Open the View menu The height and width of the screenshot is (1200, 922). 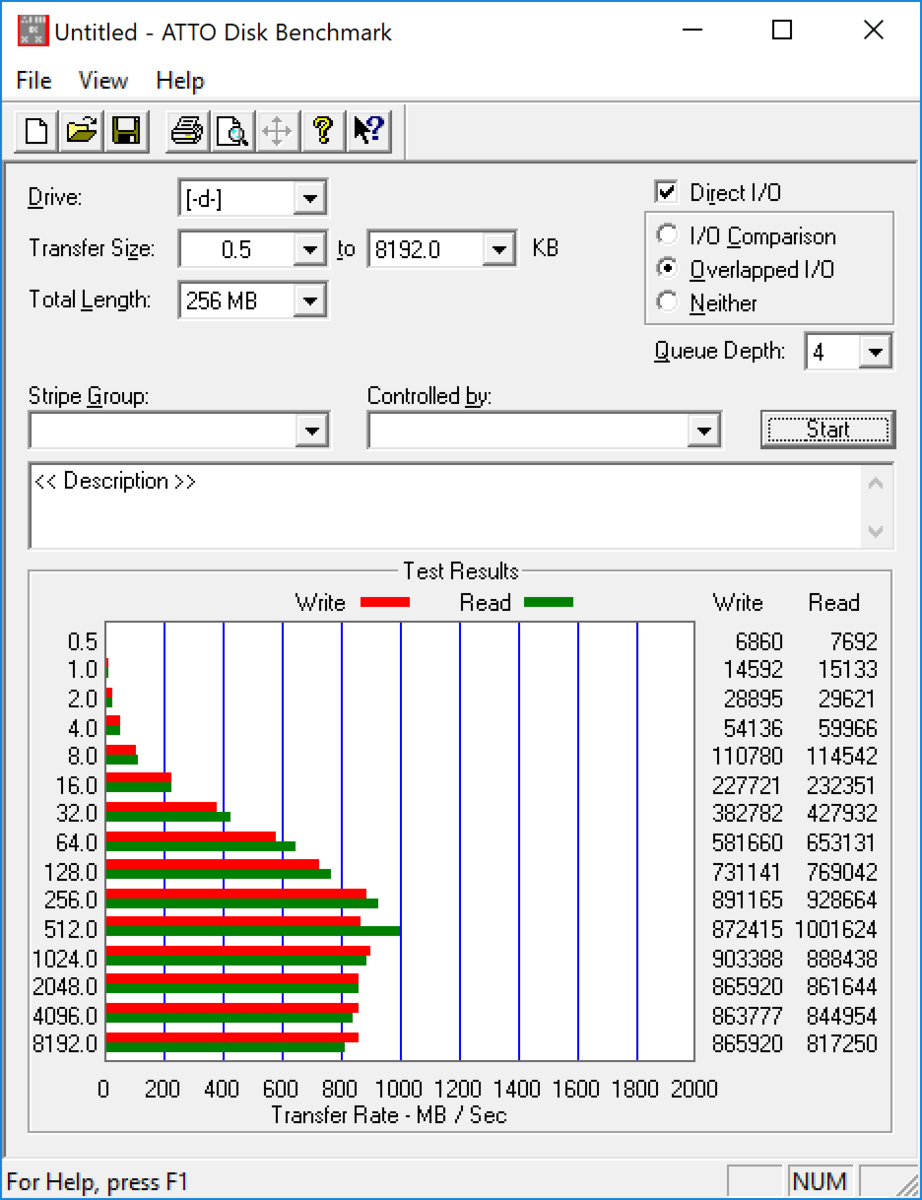click(103, 81)
